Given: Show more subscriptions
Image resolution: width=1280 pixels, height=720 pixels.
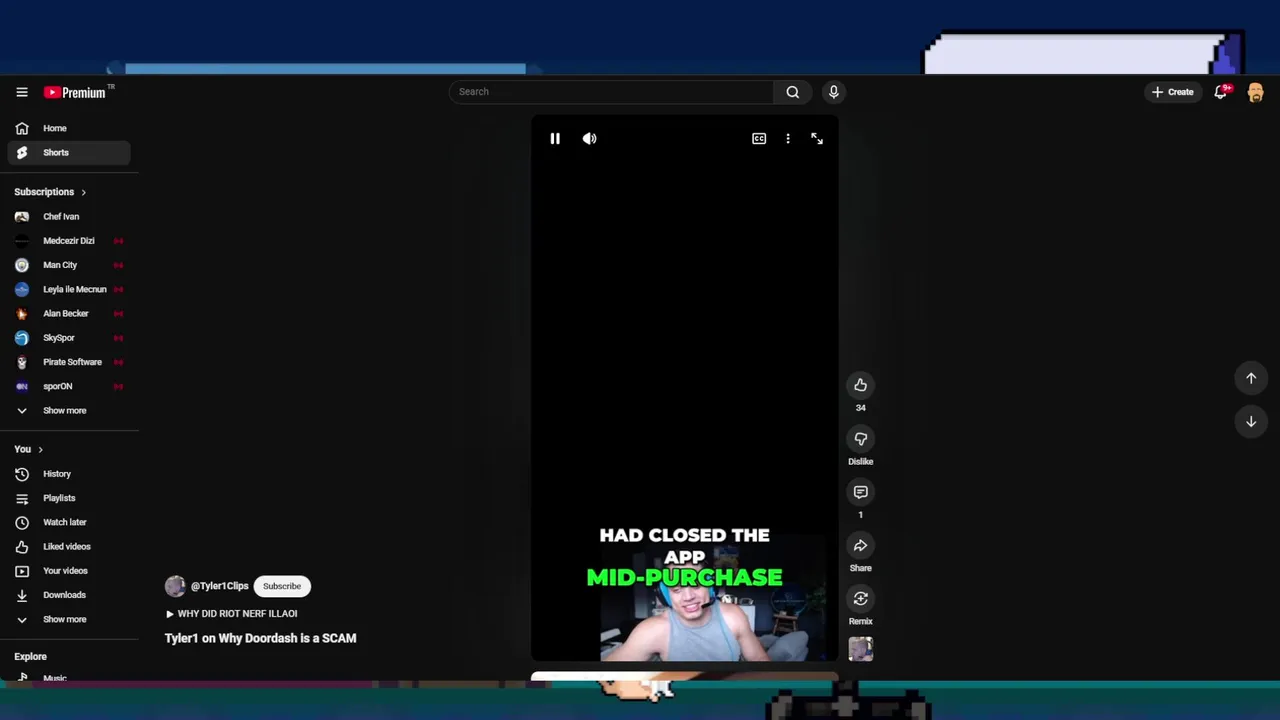Looking at the screenshot, I should [x=69, y=410].
